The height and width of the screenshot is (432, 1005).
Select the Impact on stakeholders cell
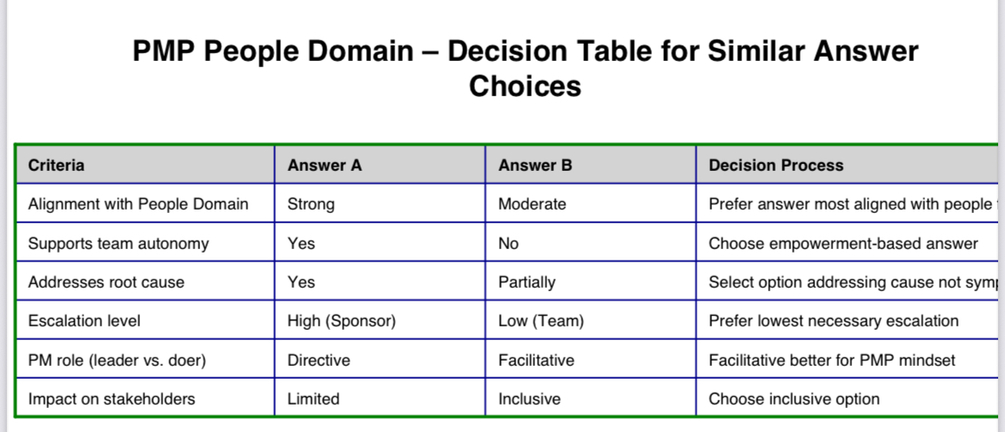[111, 399]
